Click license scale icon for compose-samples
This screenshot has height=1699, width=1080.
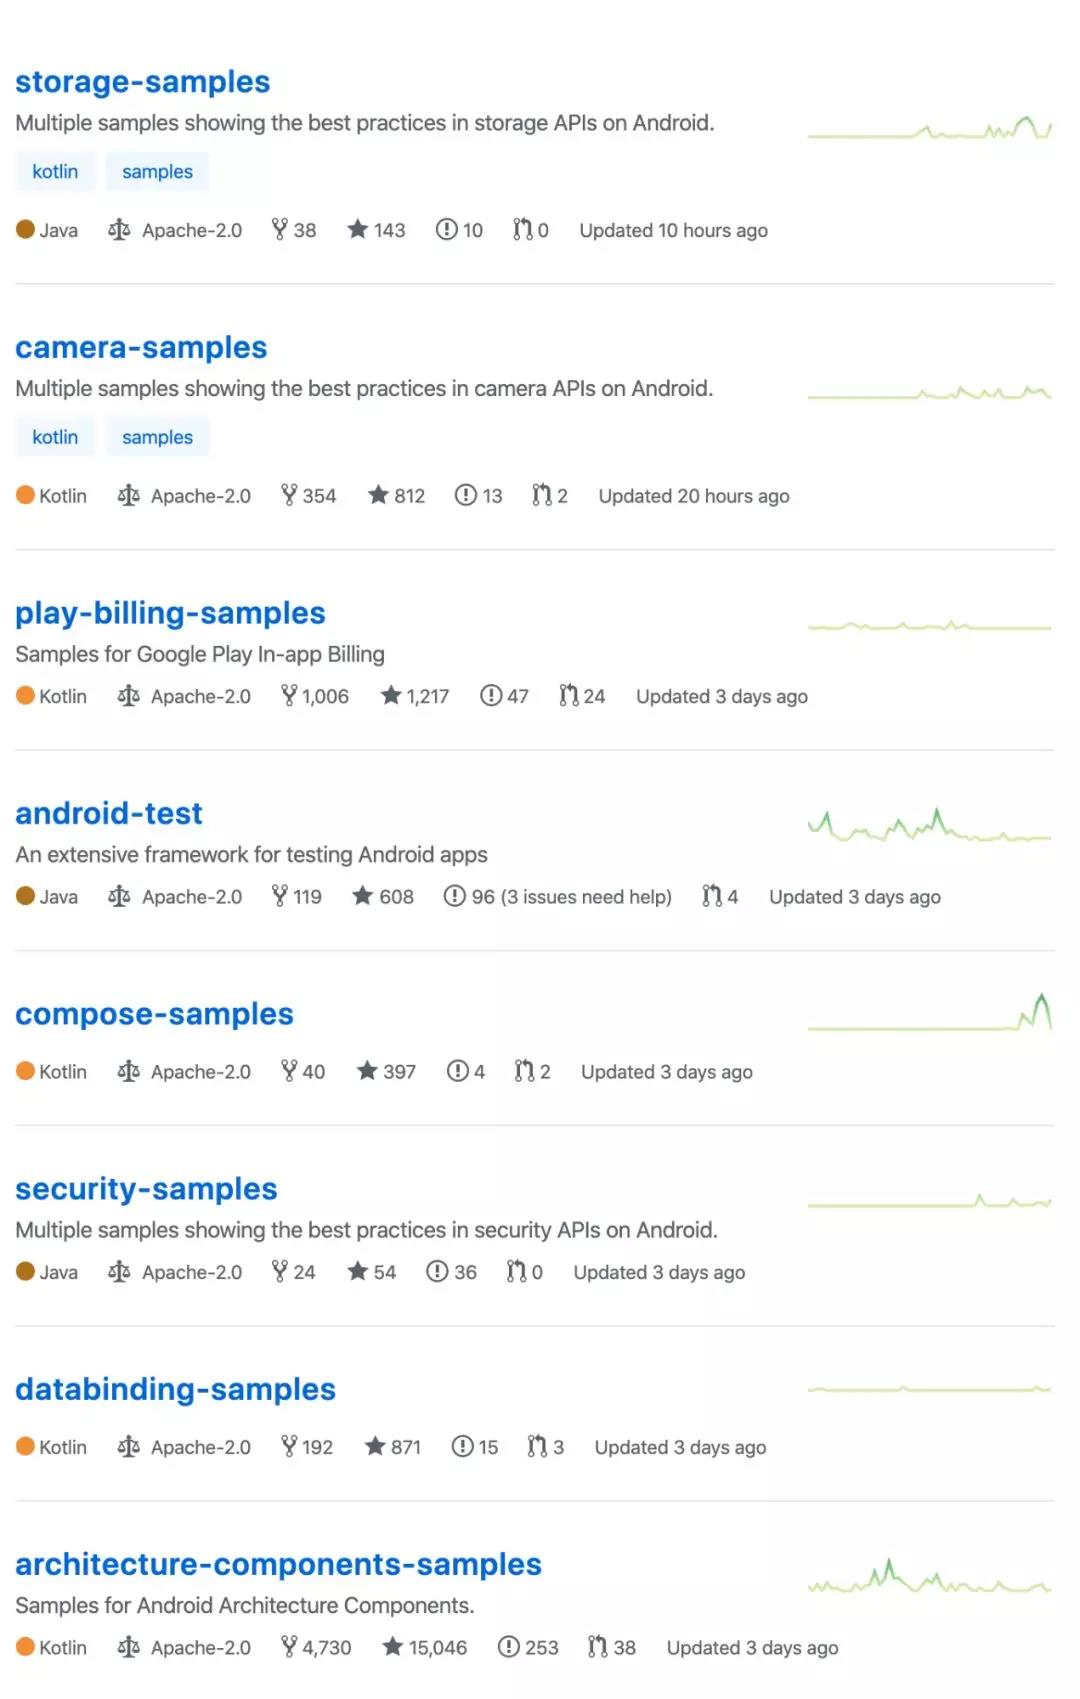tap(128, 1071)
